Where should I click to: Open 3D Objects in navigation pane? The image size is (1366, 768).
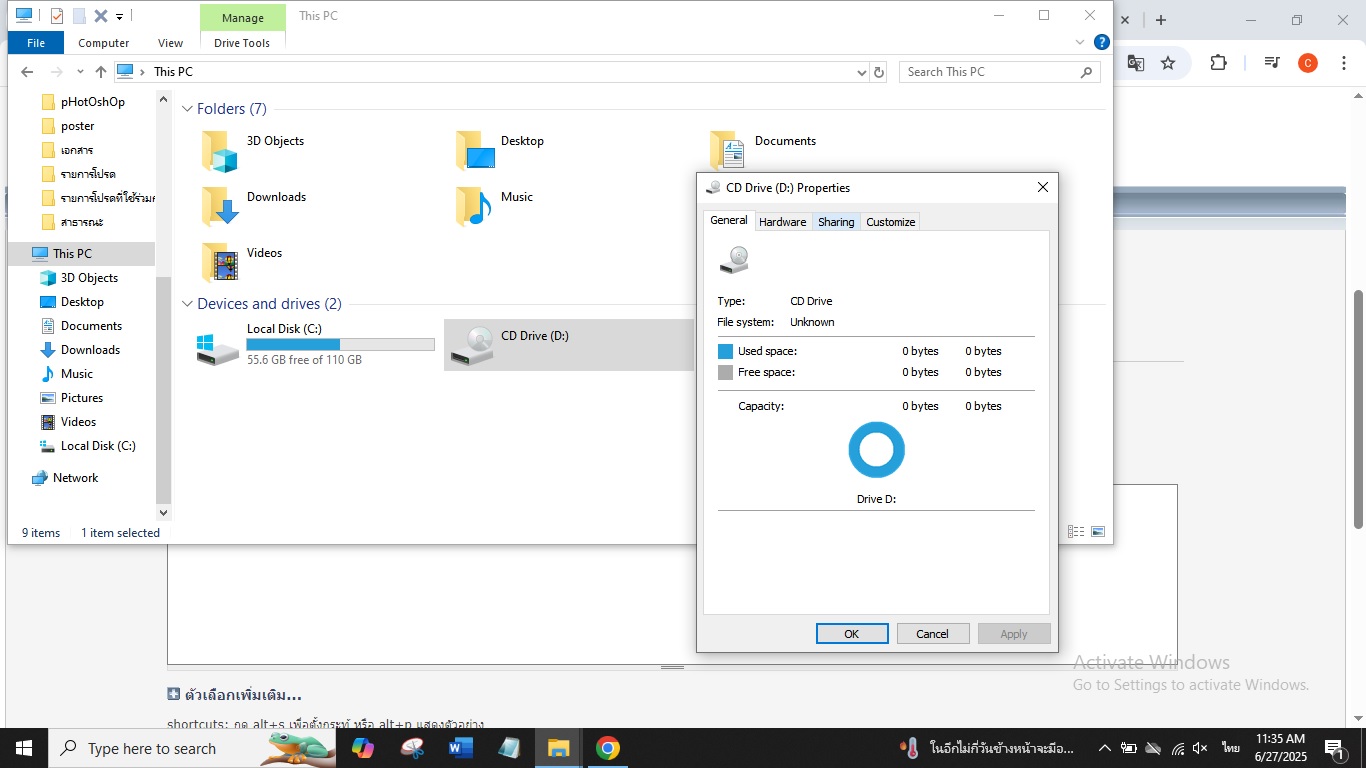point(89,278)
